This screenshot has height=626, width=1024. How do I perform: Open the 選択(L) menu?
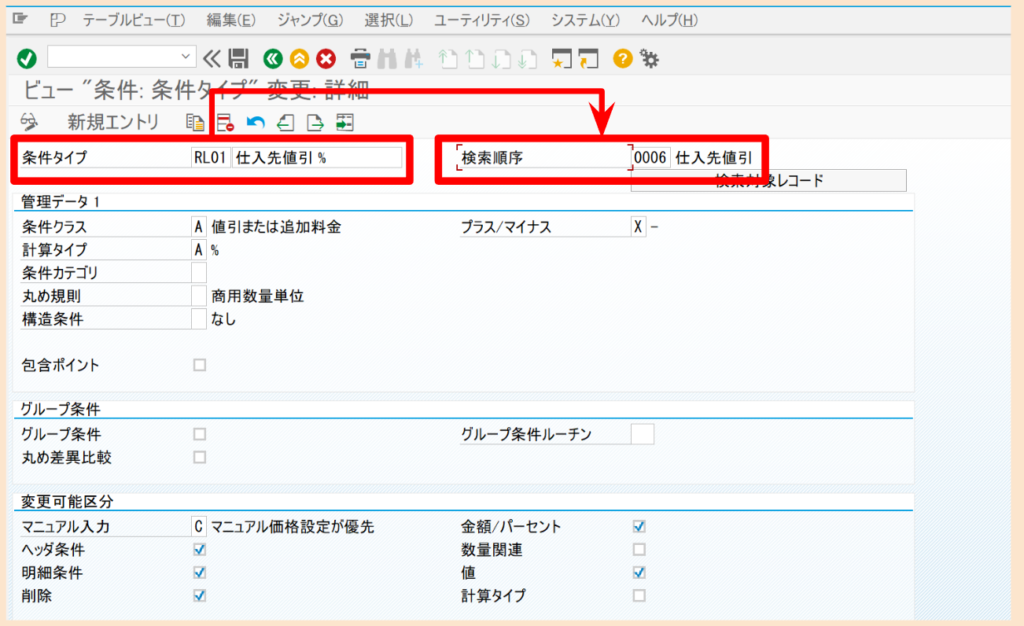(389, 20)
